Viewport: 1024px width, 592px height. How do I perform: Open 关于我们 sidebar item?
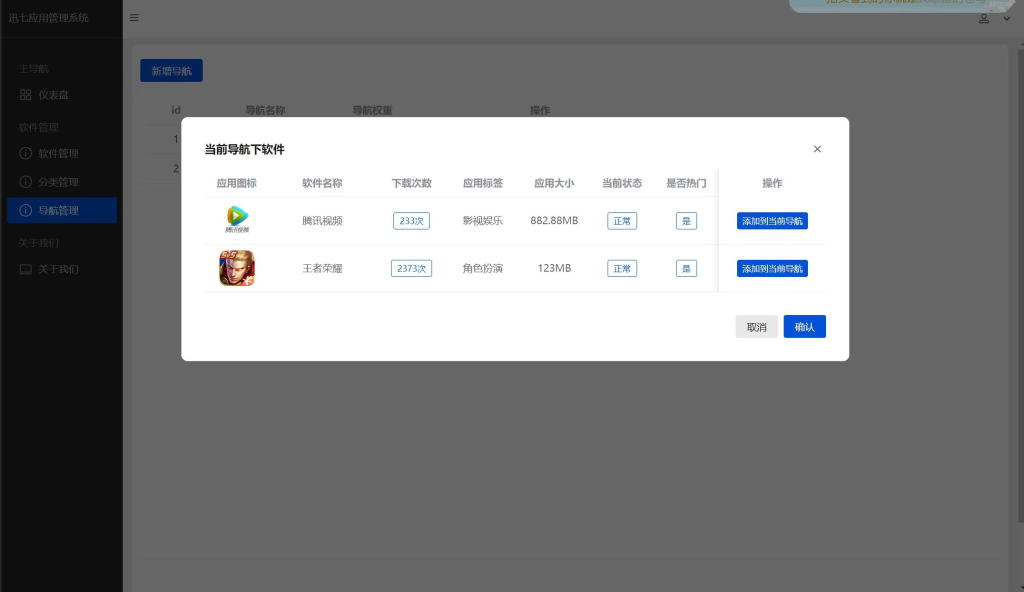[57, 269]
